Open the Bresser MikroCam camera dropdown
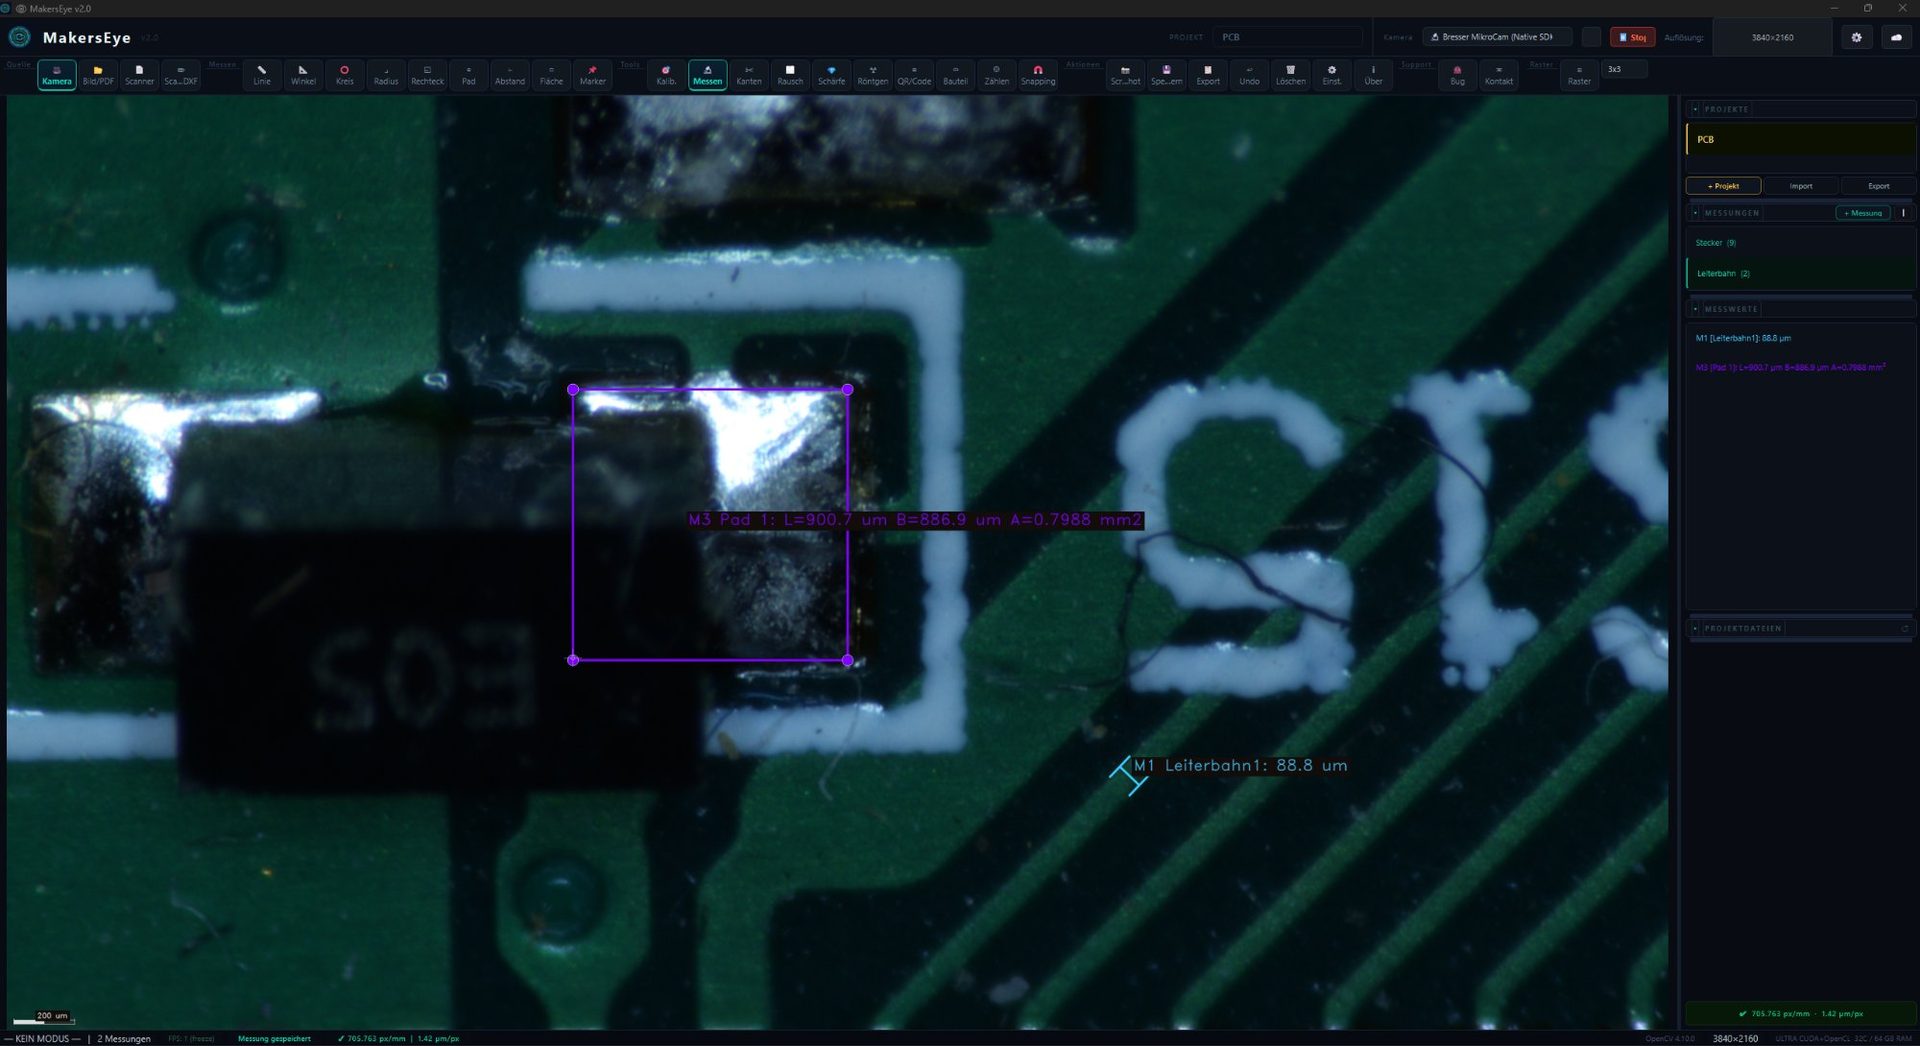 coord(1496,37)
